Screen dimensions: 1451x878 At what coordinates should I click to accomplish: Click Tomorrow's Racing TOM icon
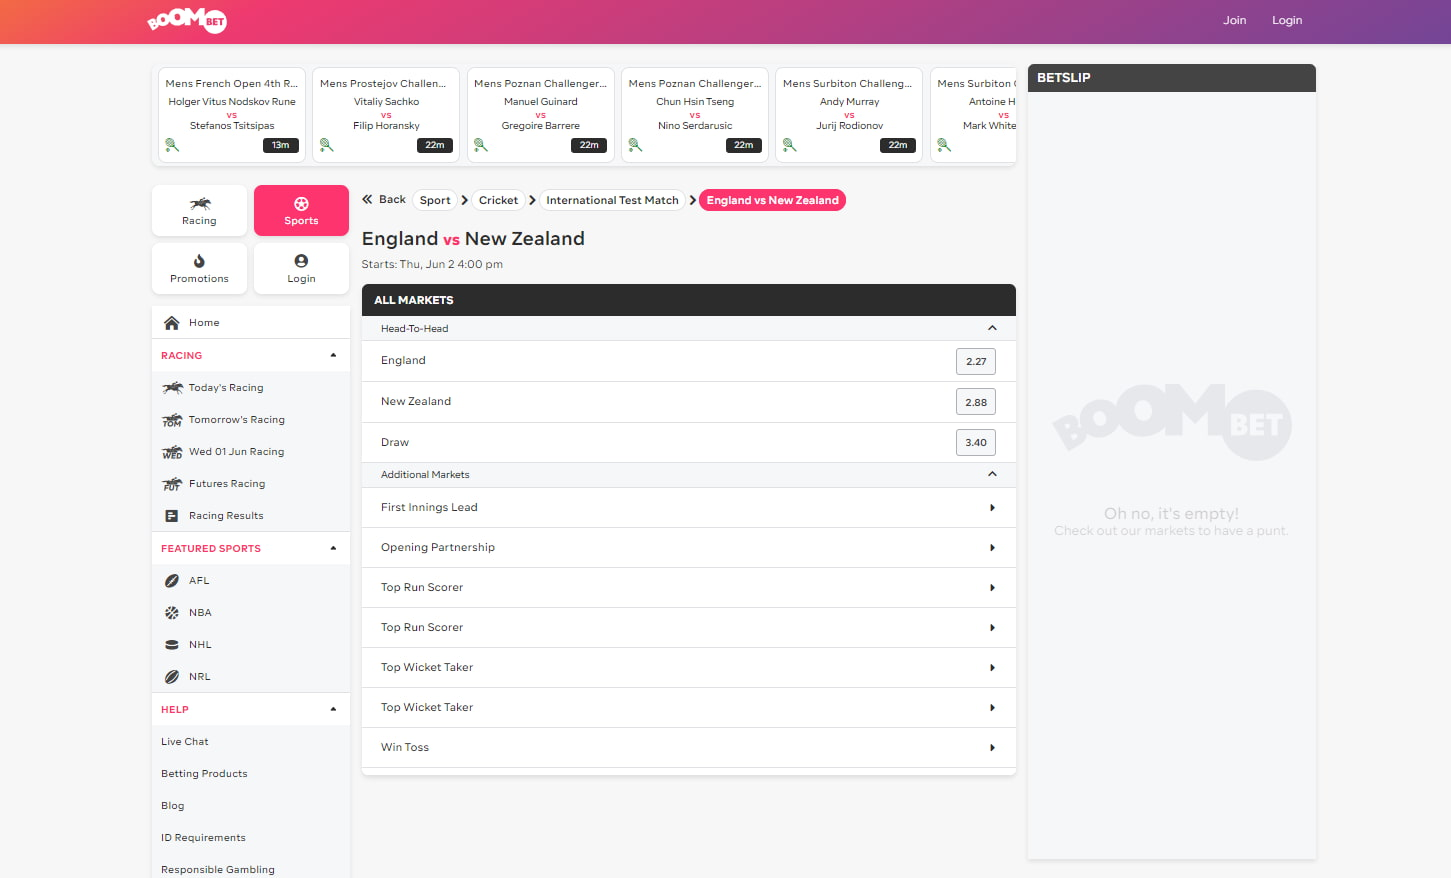172,420
